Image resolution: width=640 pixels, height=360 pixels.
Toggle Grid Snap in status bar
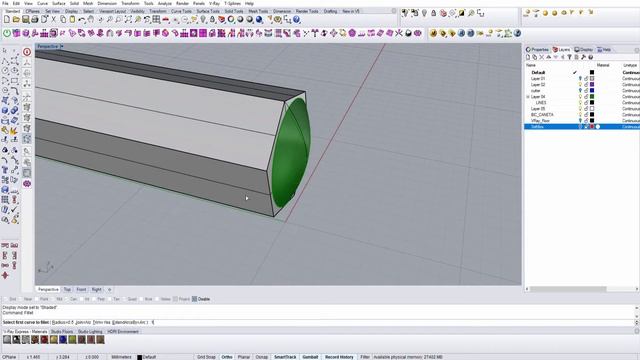click(x=206, y=357)
